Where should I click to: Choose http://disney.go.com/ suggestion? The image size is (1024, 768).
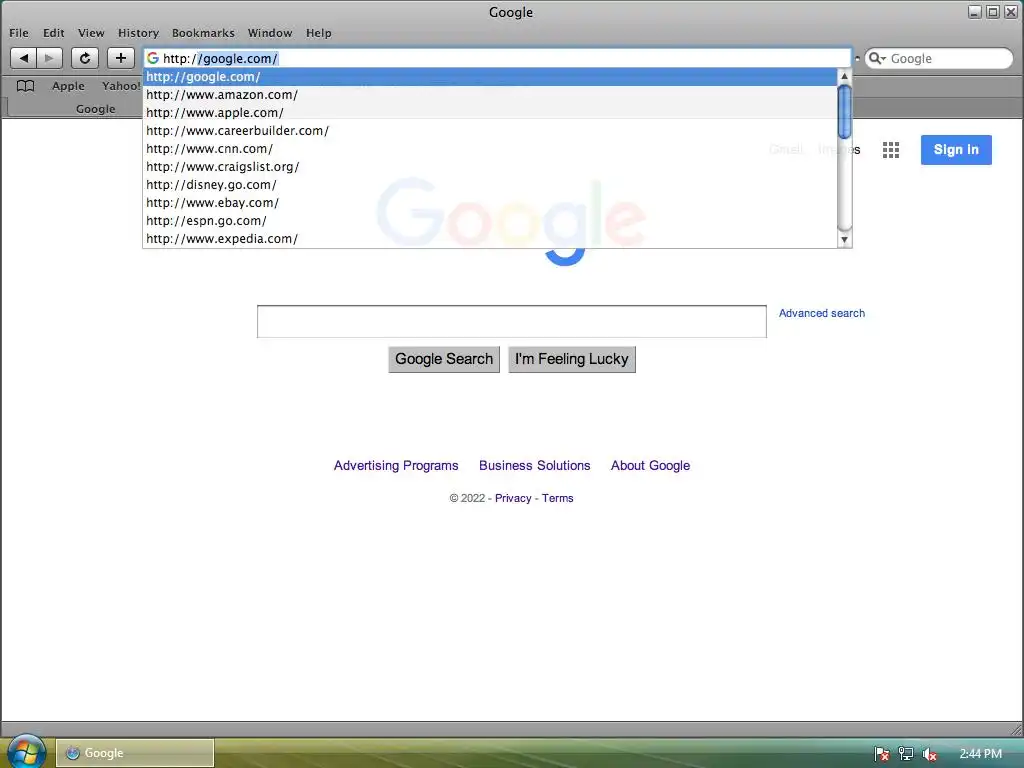click(490, 185)
